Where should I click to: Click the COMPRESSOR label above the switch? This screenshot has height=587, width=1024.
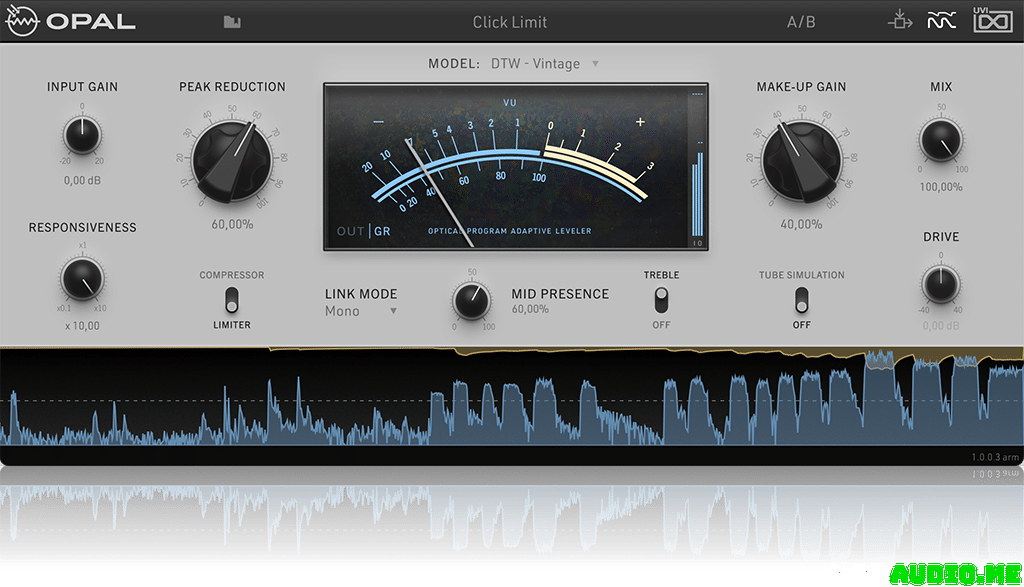[x=232, y=275]
